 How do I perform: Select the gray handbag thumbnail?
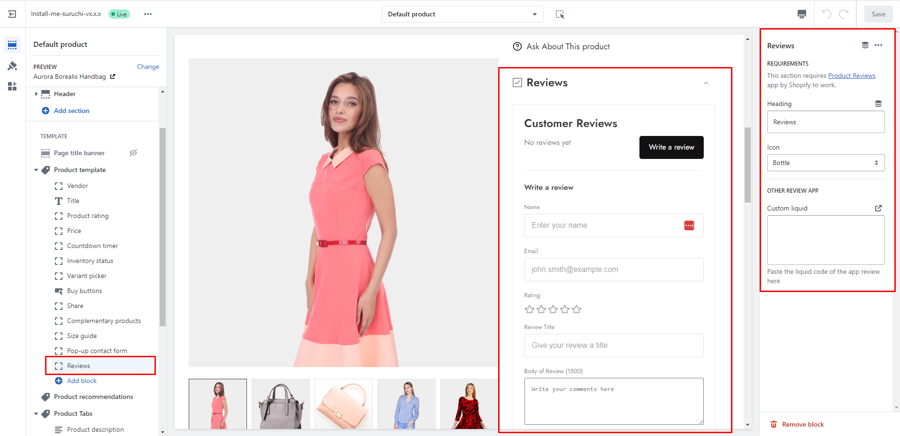pyautogui.click(x=280, y=404)
